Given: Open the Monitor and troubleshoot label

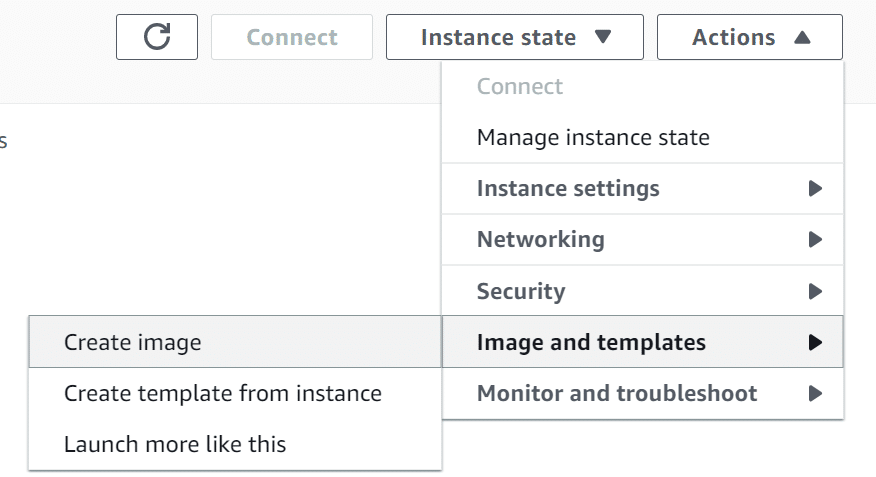Looking at the screenshot, I should coord(617,393).
